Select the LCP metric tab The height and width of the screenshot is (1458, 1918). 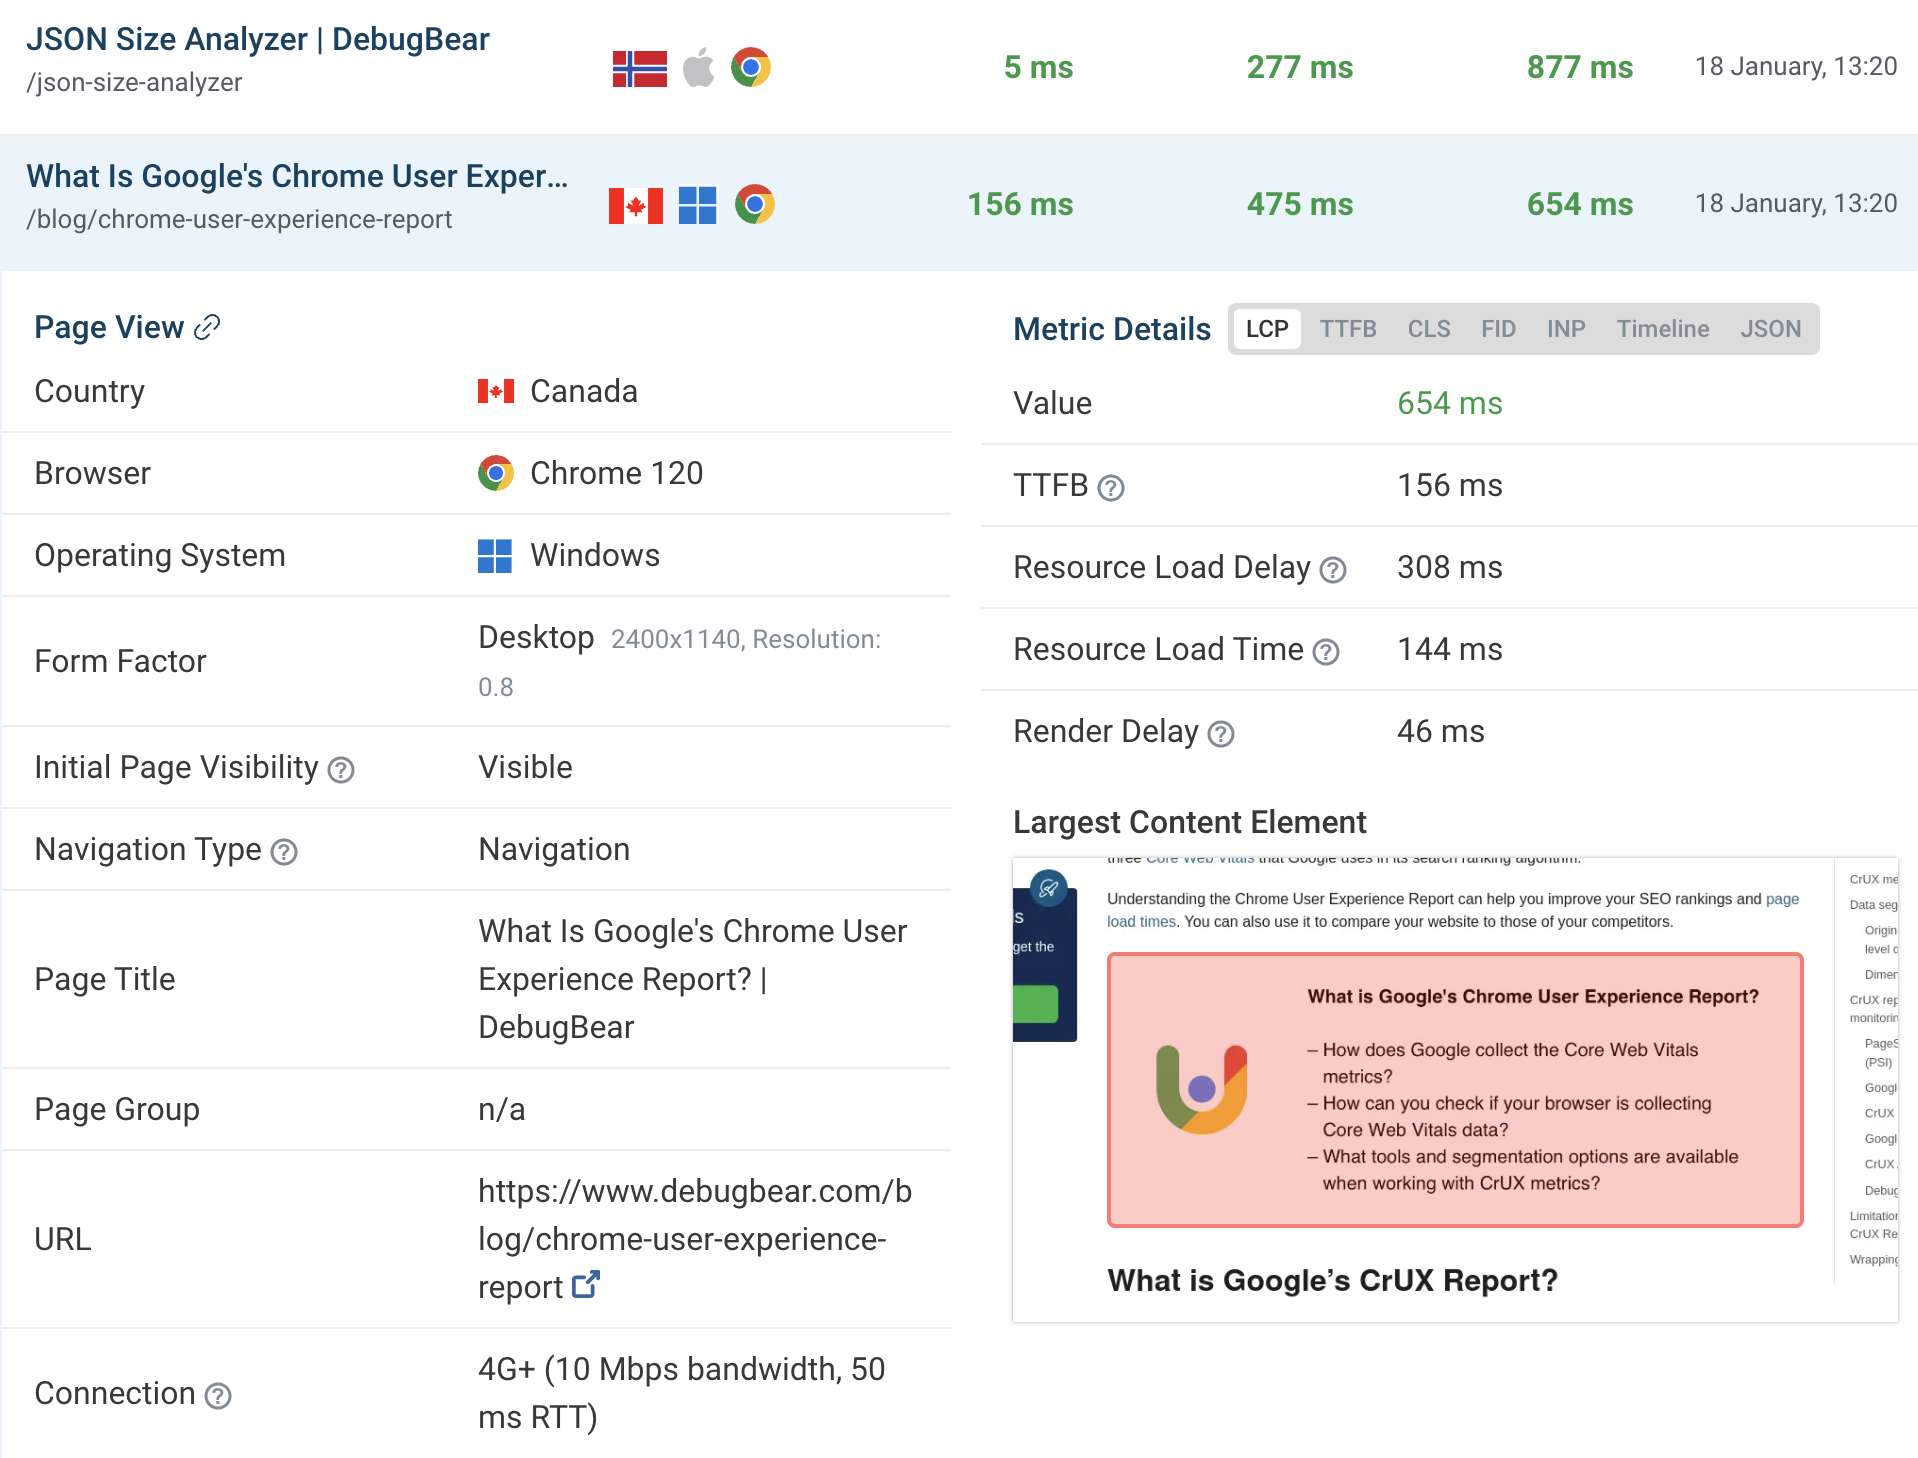pyautogui.click(x=1267, y=329)
